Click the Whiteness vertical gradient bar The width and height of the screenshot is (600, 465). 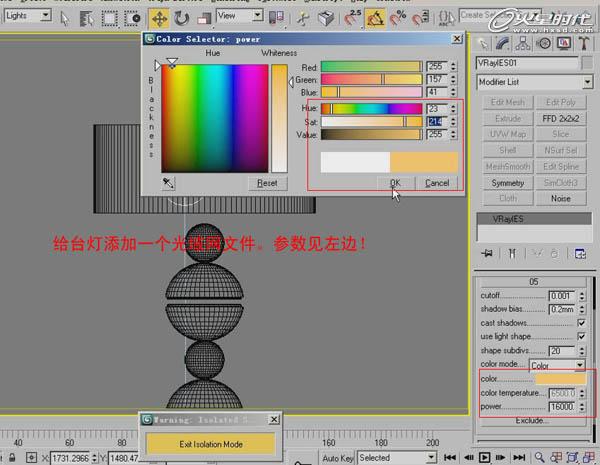[x=279, y=118]
